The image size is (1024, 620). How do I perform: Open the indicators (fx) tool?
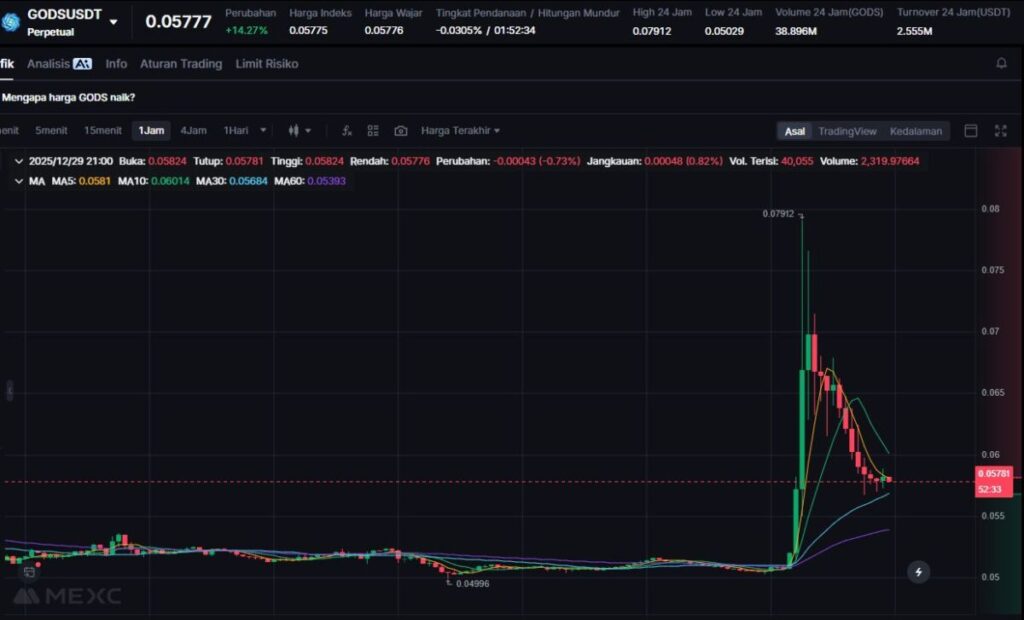(347, 131)
